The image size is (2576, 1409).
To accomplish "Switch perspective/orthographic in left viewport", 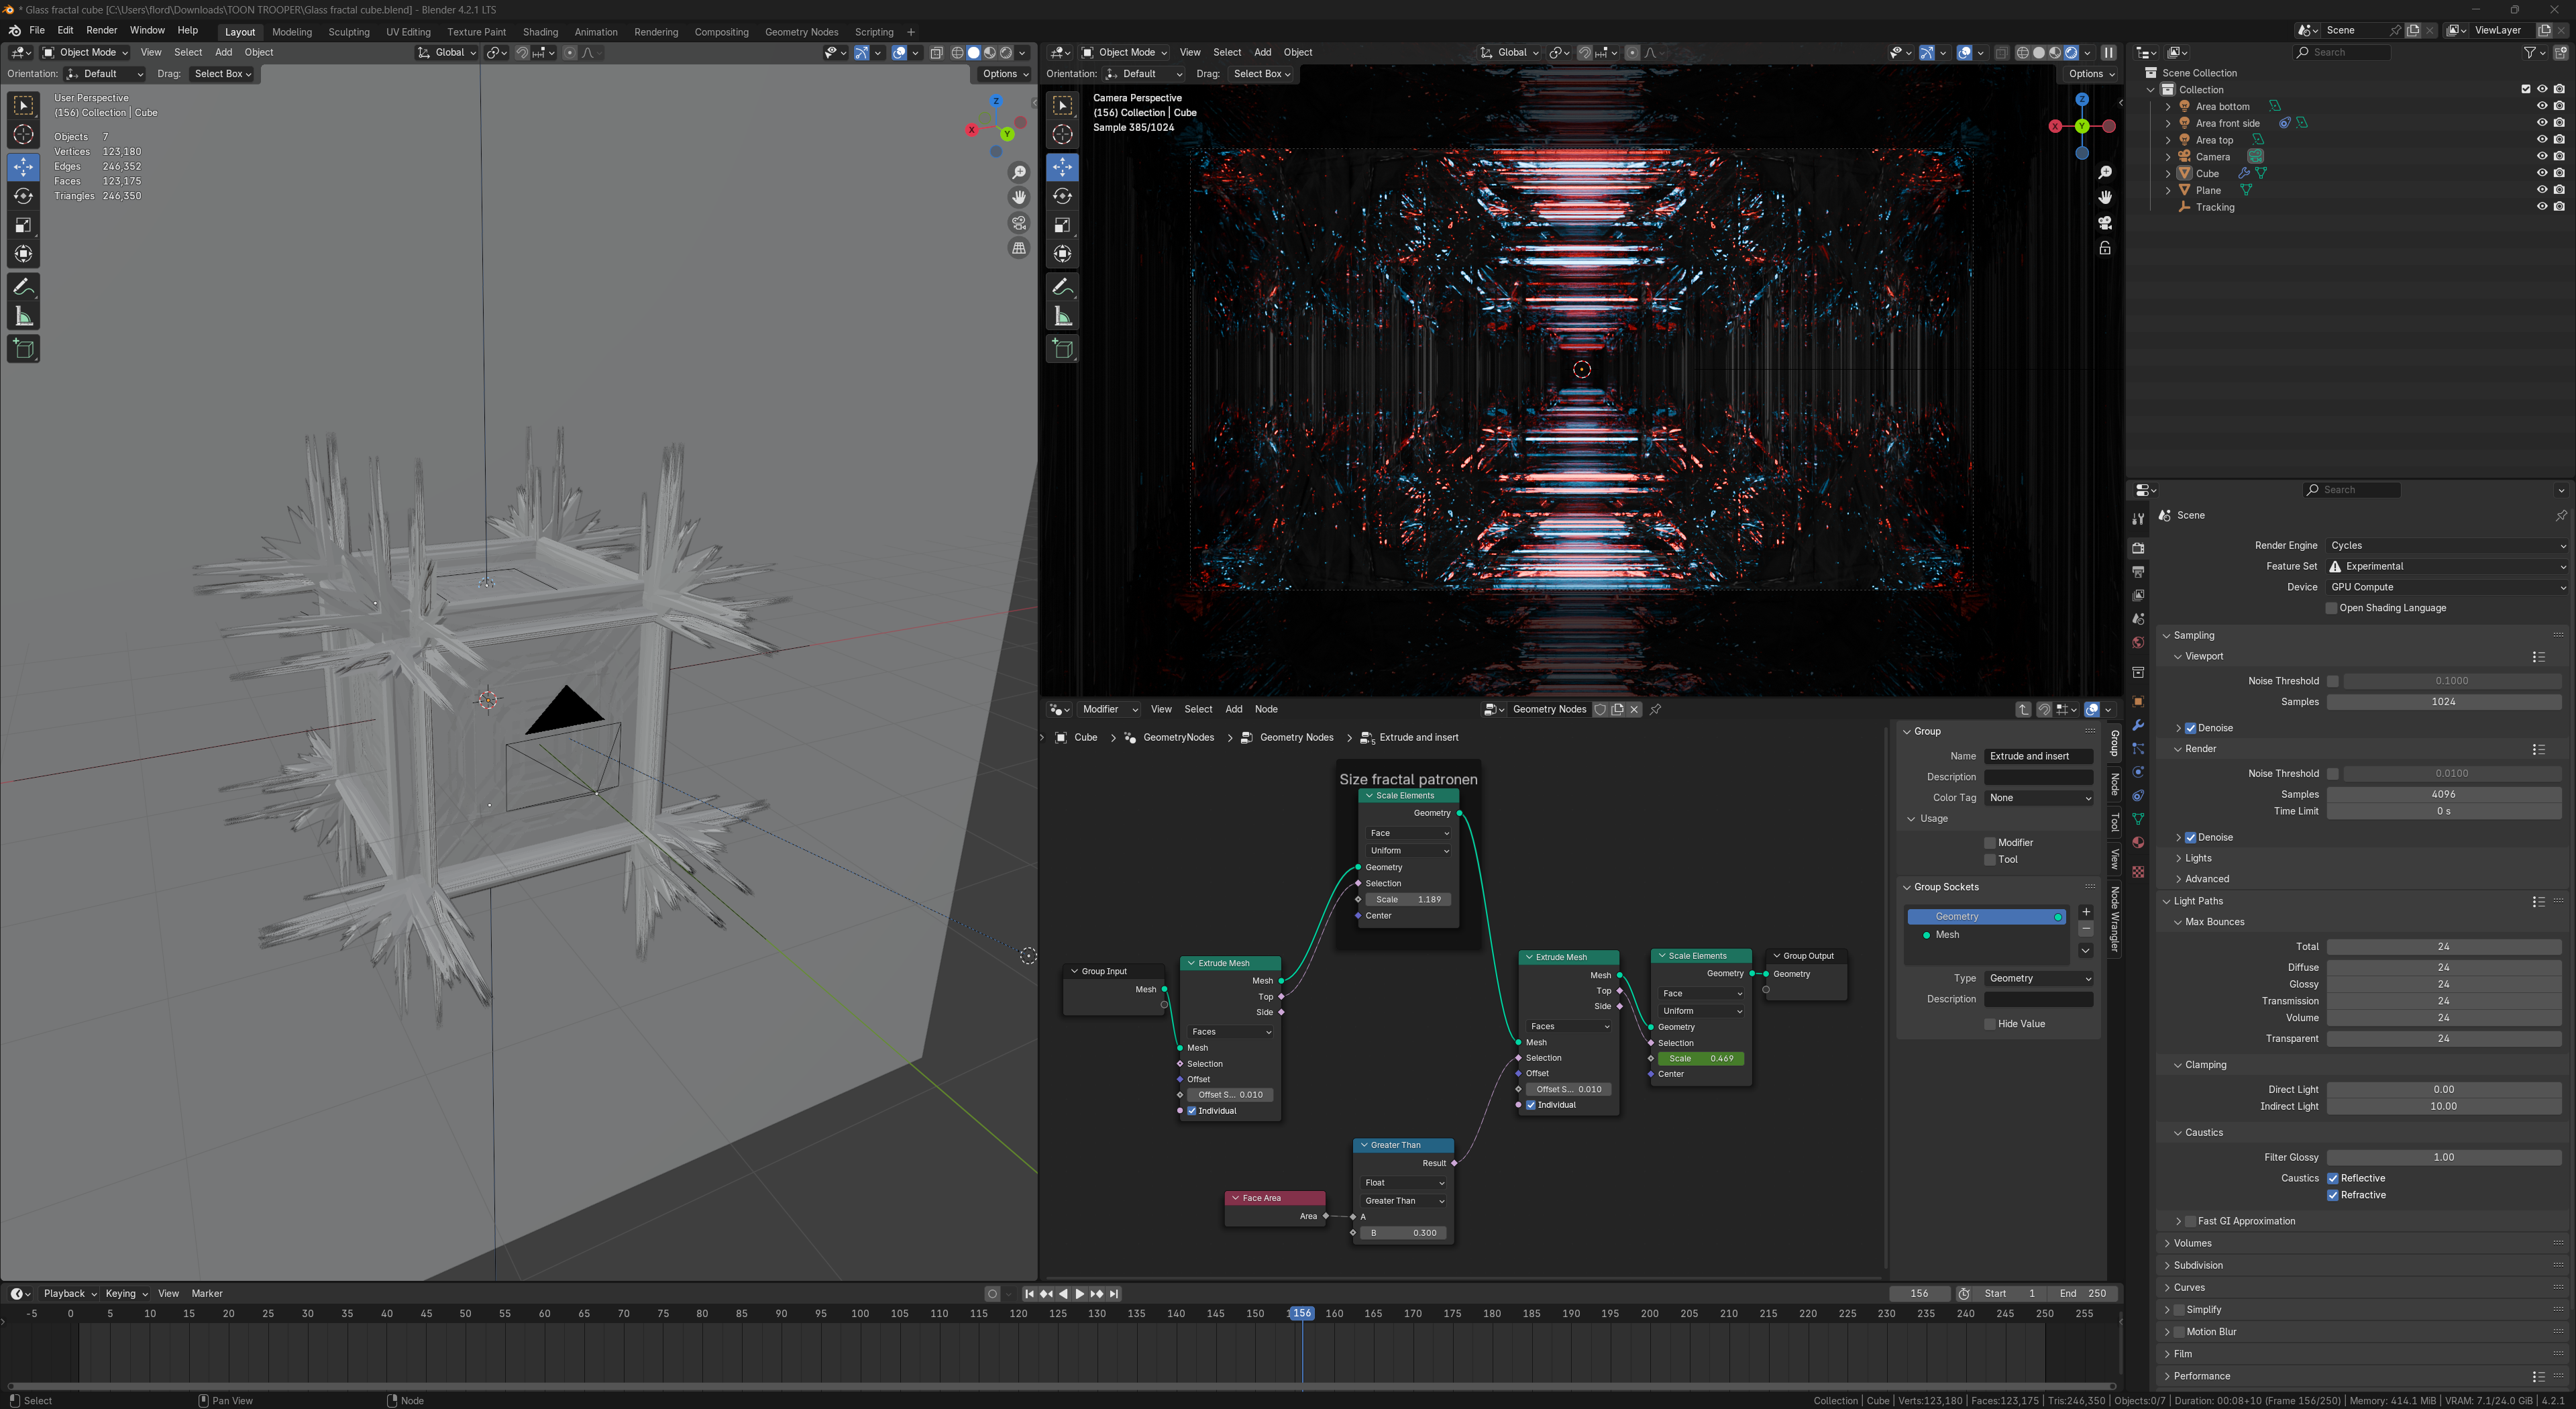I will point(1019,248).
